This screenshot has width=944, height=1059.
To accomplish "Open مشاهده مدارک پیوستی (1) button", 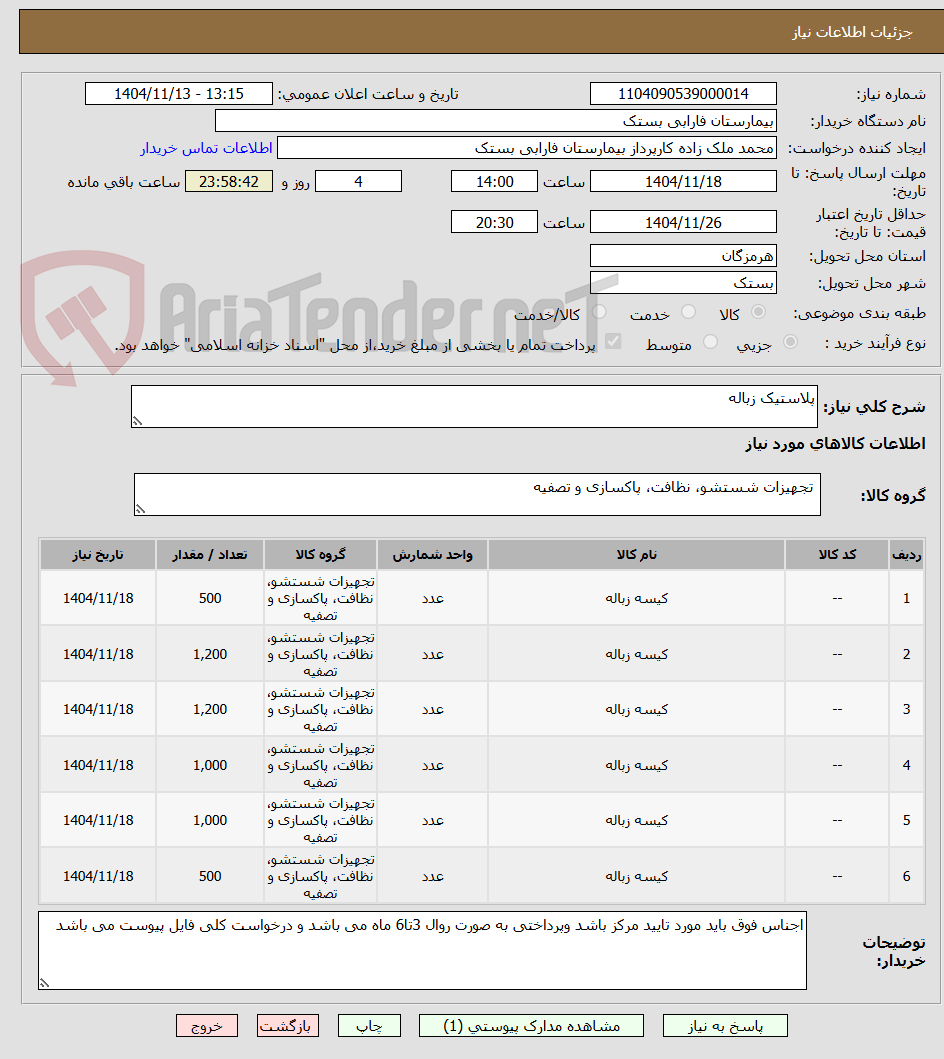I will click(531, 1025).
